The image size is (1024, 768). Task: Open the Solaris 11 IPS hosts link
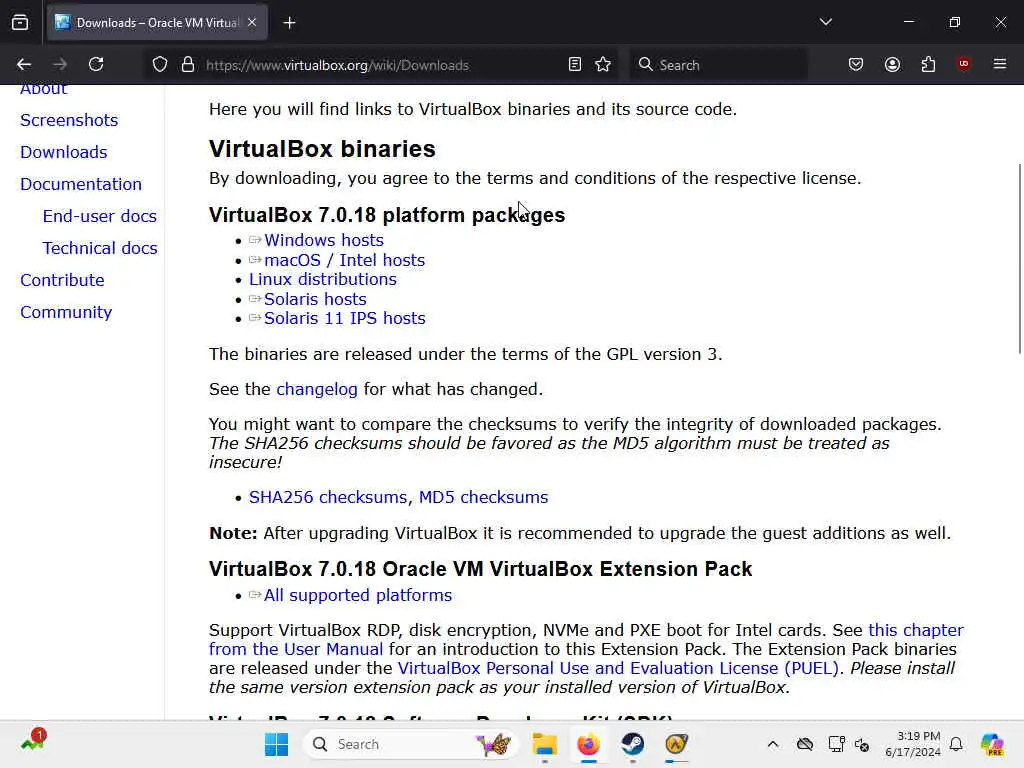(x=345, y=319)
